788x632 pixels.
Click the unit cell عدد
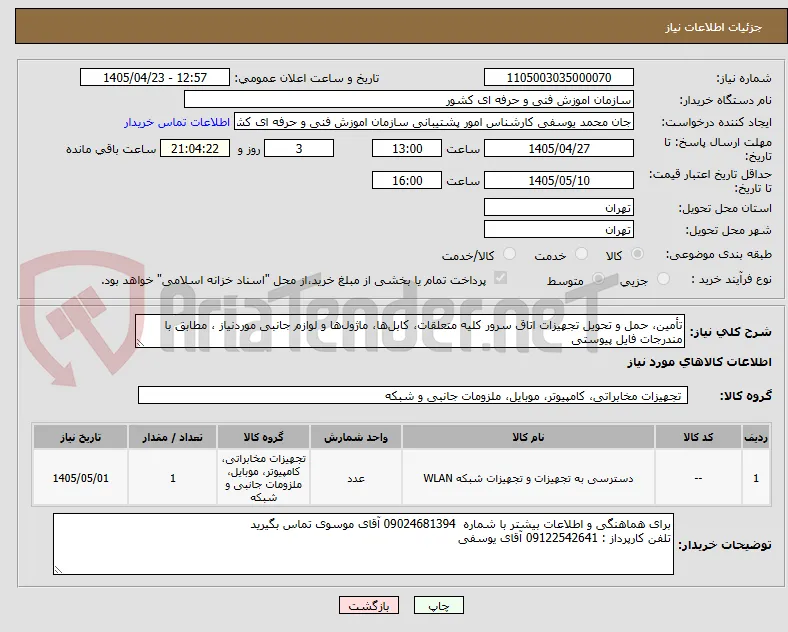(x=356, y=478)
